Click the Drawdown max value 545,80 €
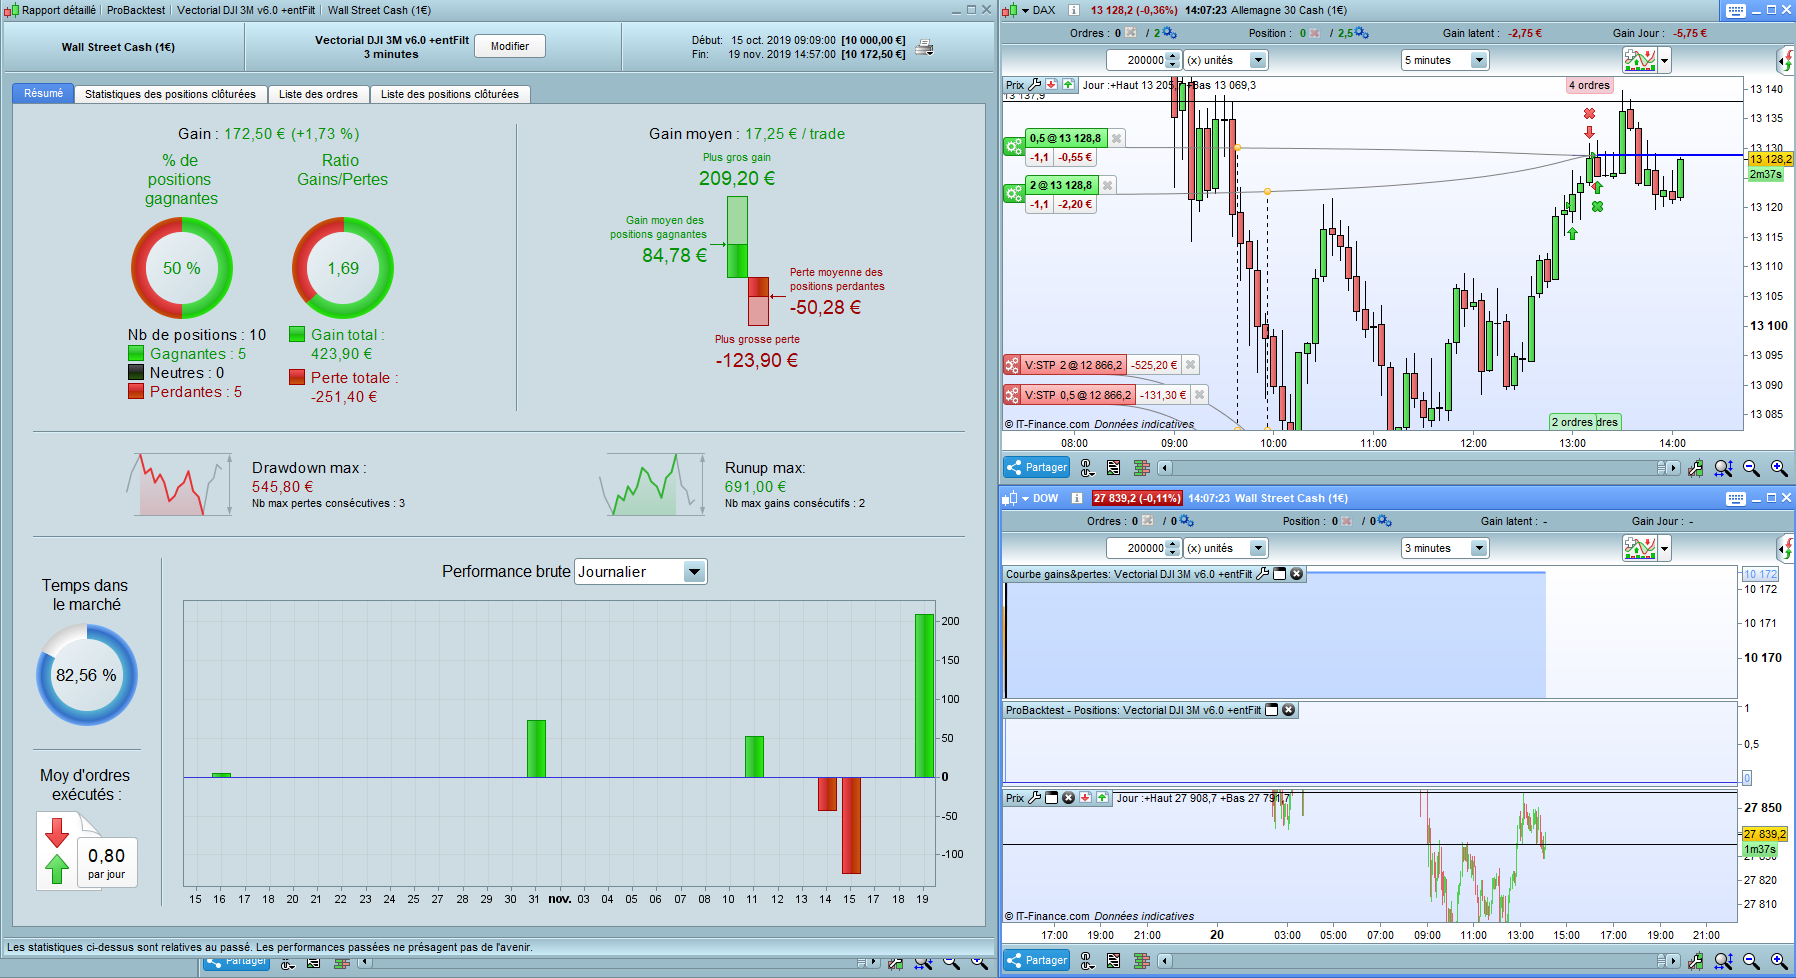 pos(282,487)
